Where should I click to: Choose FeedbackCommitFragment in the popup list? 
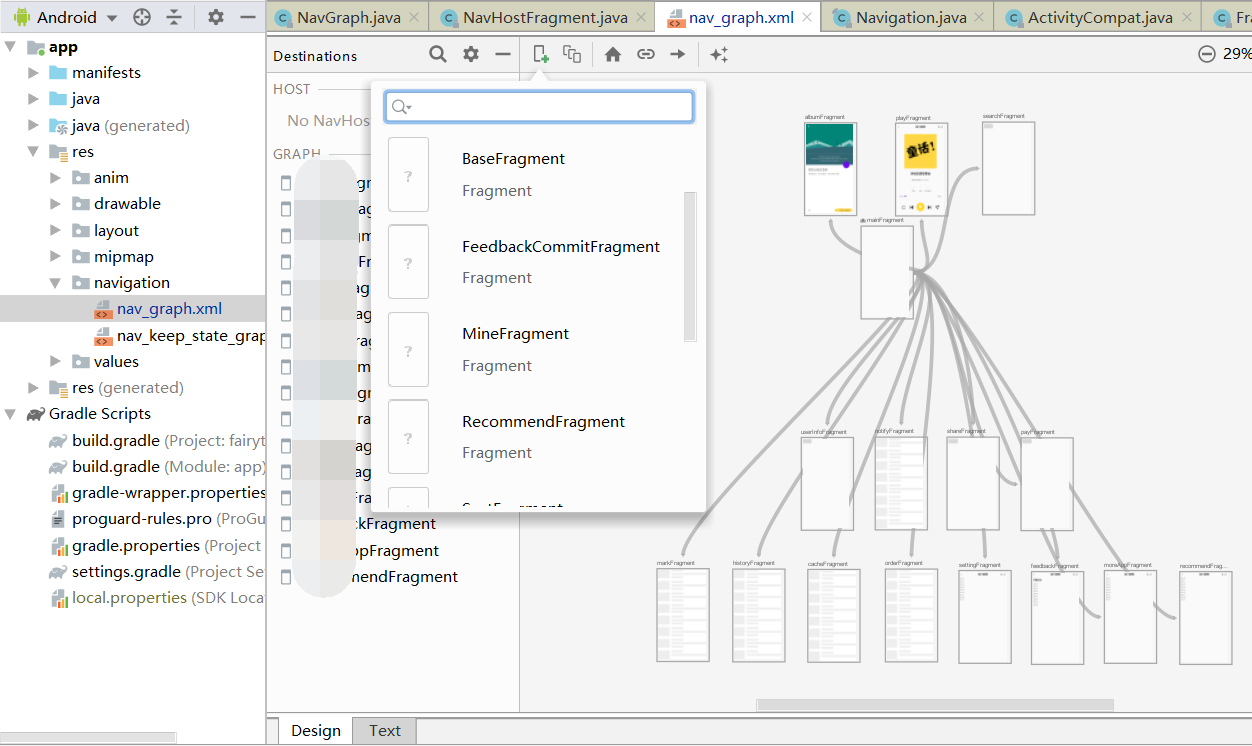click(560, 247)
